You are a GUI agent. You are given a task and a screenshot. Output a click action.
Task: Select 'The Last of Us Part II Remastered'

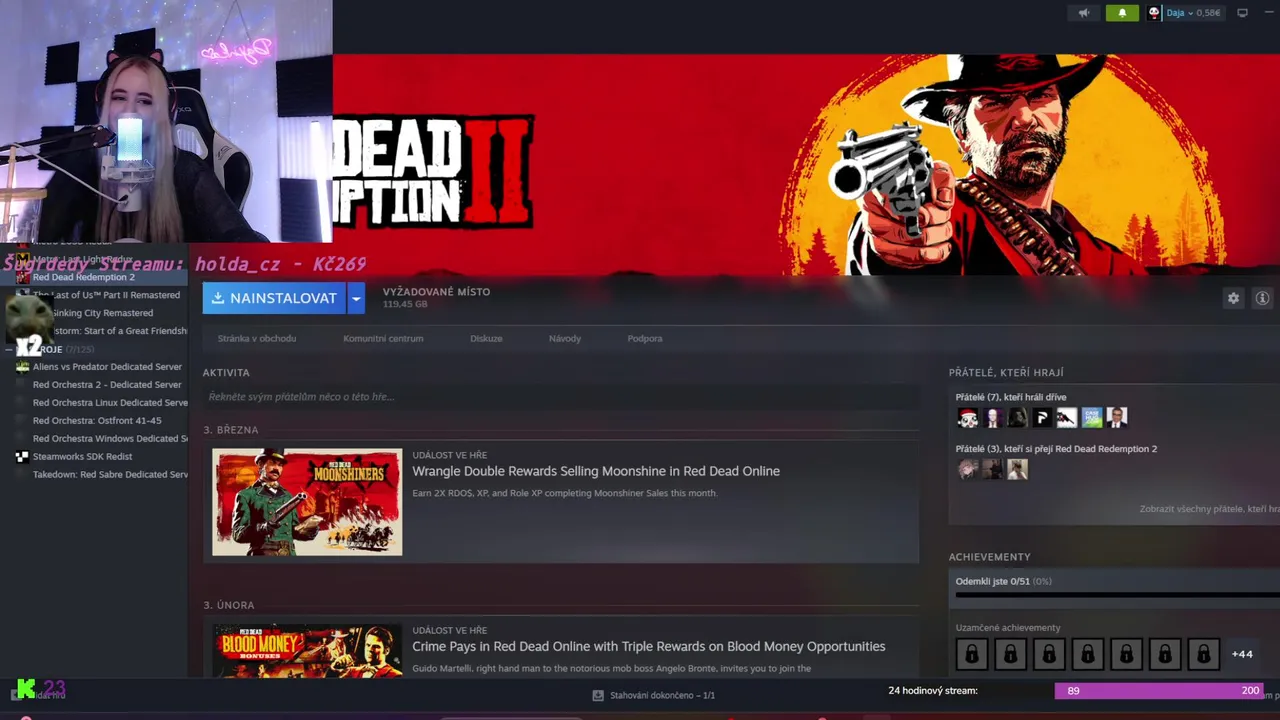107,295
